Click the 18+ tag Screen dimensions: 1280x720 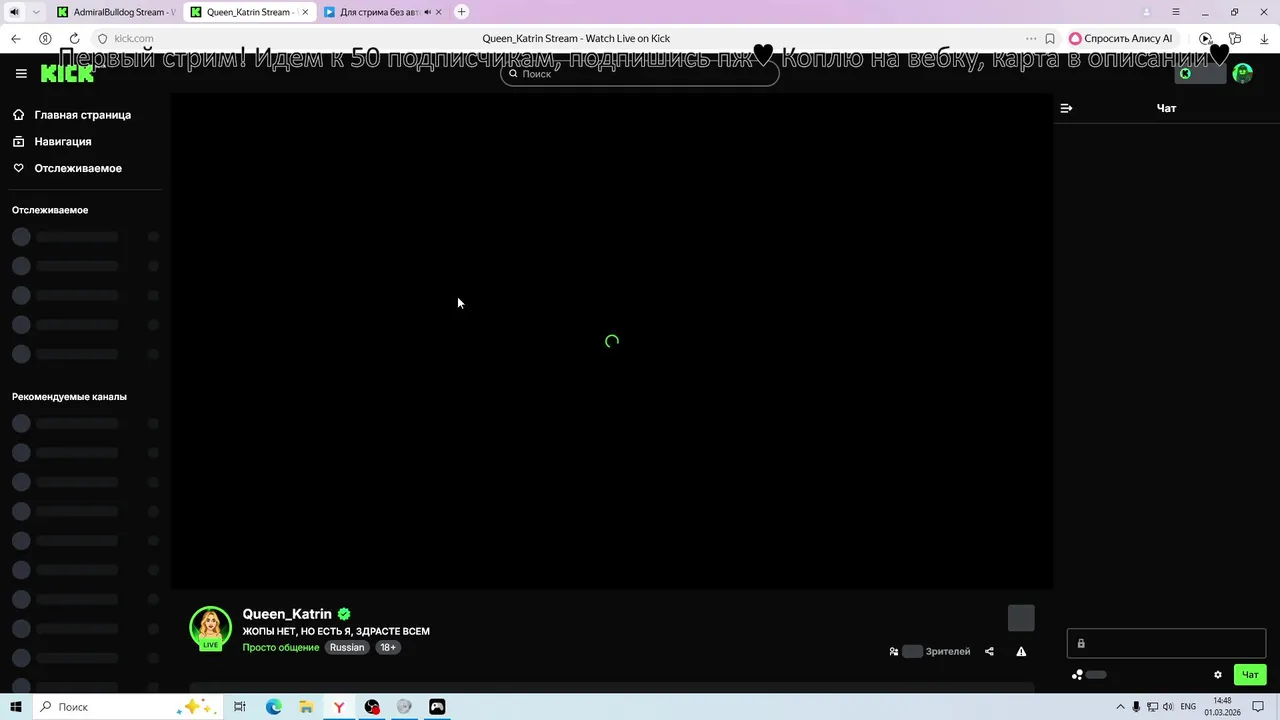(x=388, y=647)
